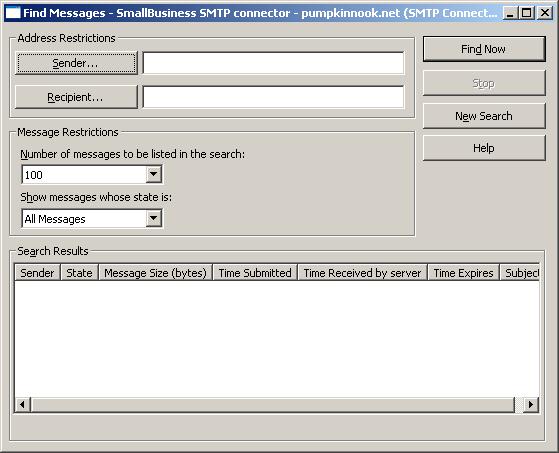Expand the number of messages dropdown
559x453 pixels.
154,174
